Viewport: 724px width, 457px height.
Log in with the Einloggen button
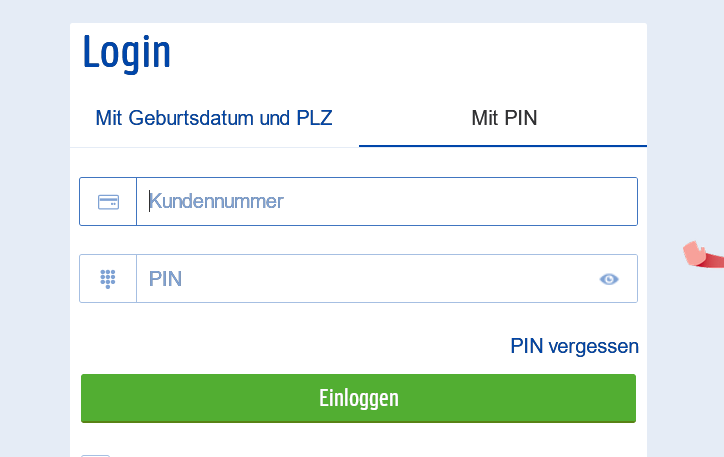358,398
